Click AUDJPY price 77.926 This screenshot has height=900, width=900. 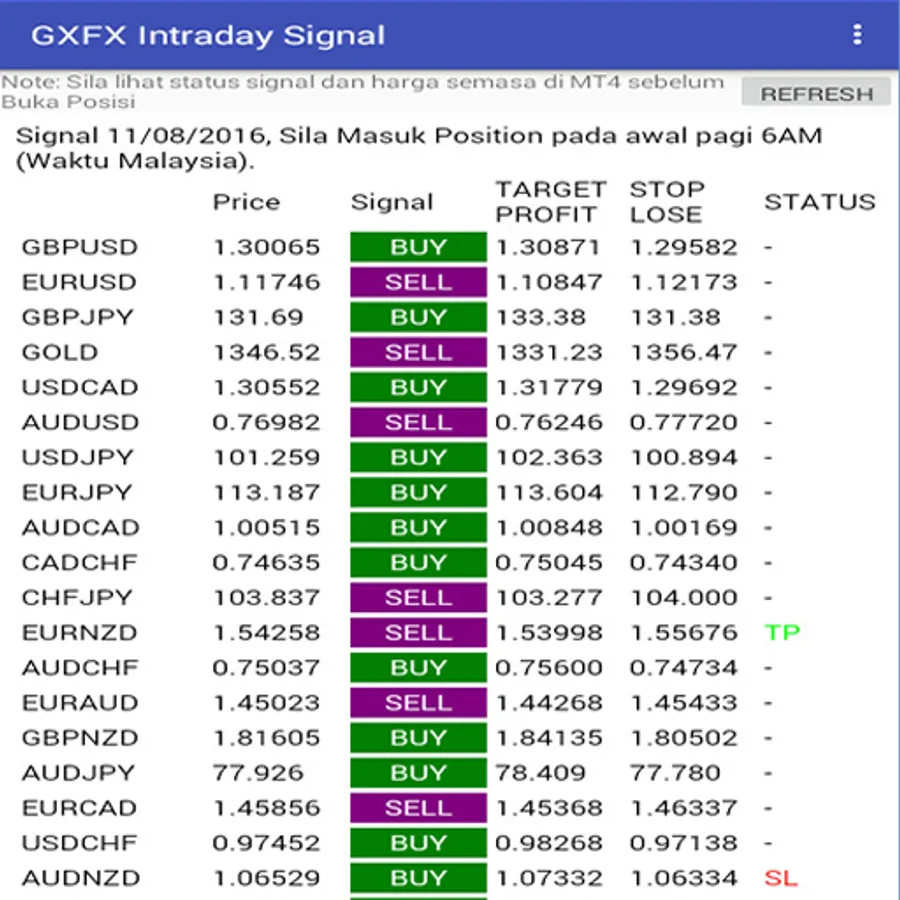(x=258, y=773)
